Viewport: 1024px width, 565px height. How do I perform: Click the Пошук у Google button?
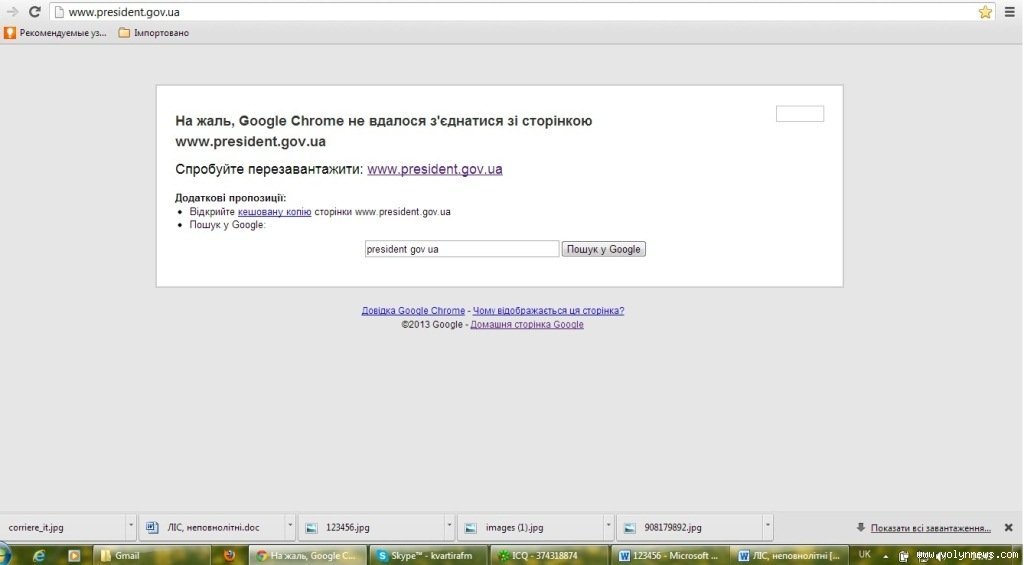[x=604, y=249]
